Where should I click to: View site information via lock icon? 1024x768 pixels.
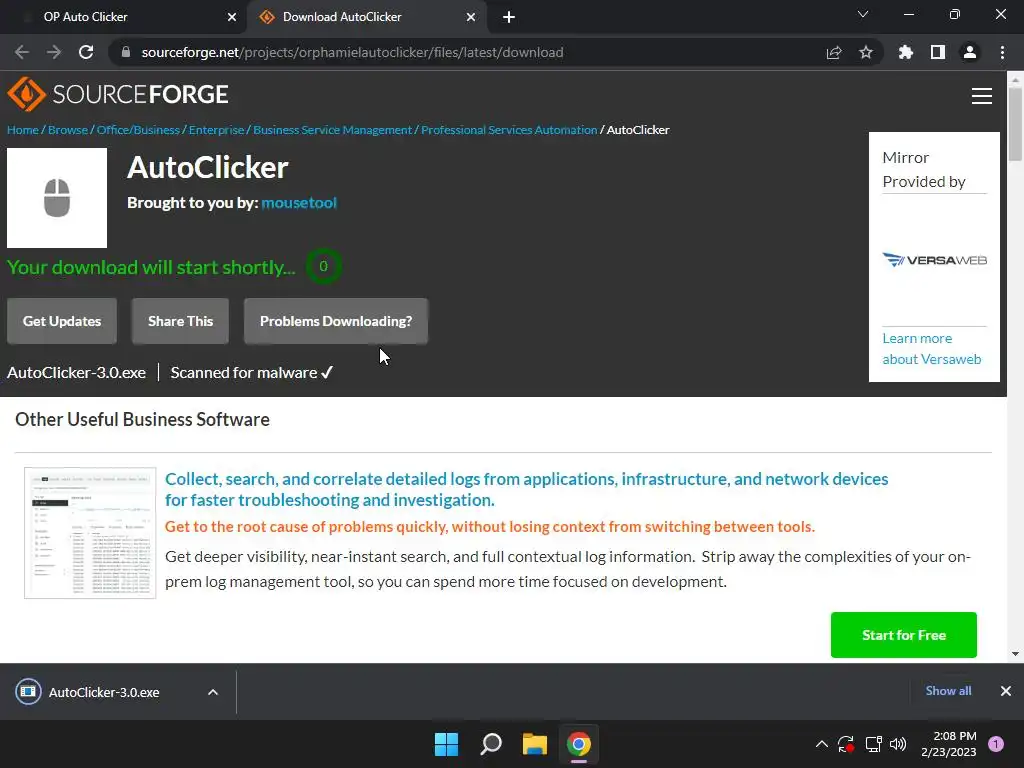click(x=126, y=52)
